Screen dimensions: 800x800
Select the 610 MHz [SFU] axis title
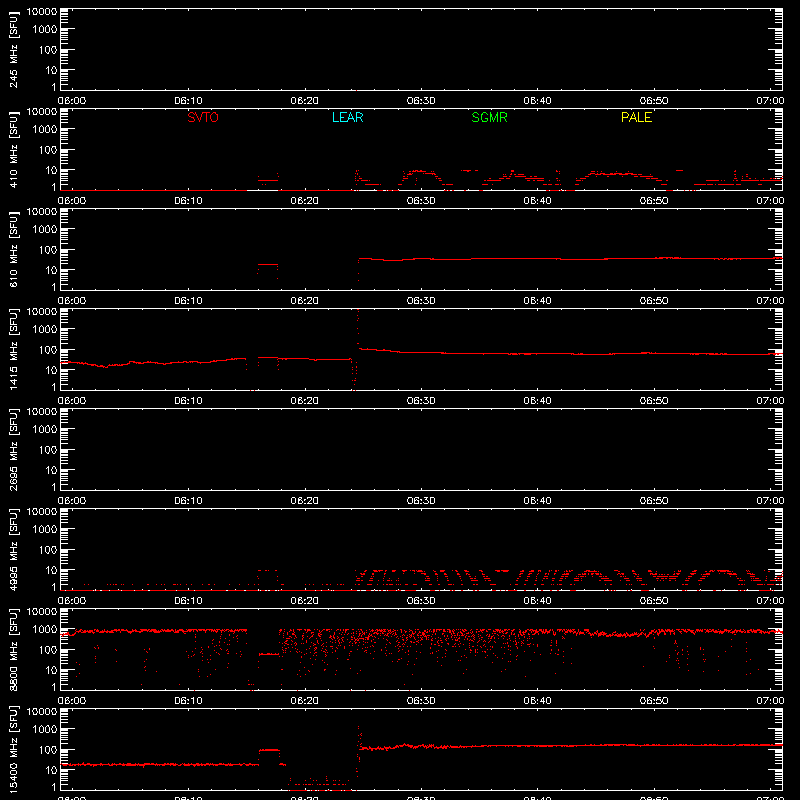[x=13, y=249]
